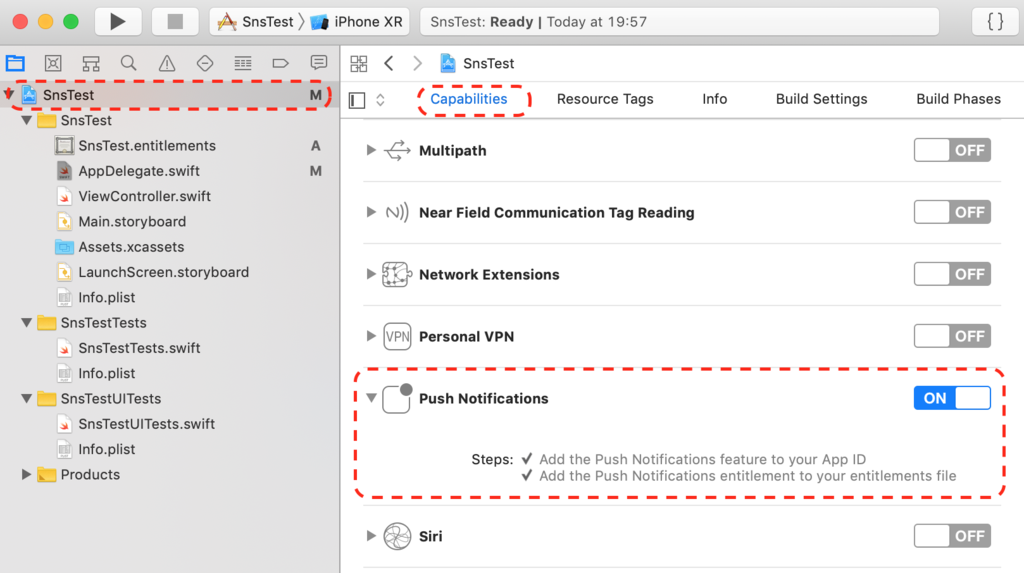Enable the Personal VPN switch
The height and width of the screenshot is (573, 1024).
coord(952,336)
